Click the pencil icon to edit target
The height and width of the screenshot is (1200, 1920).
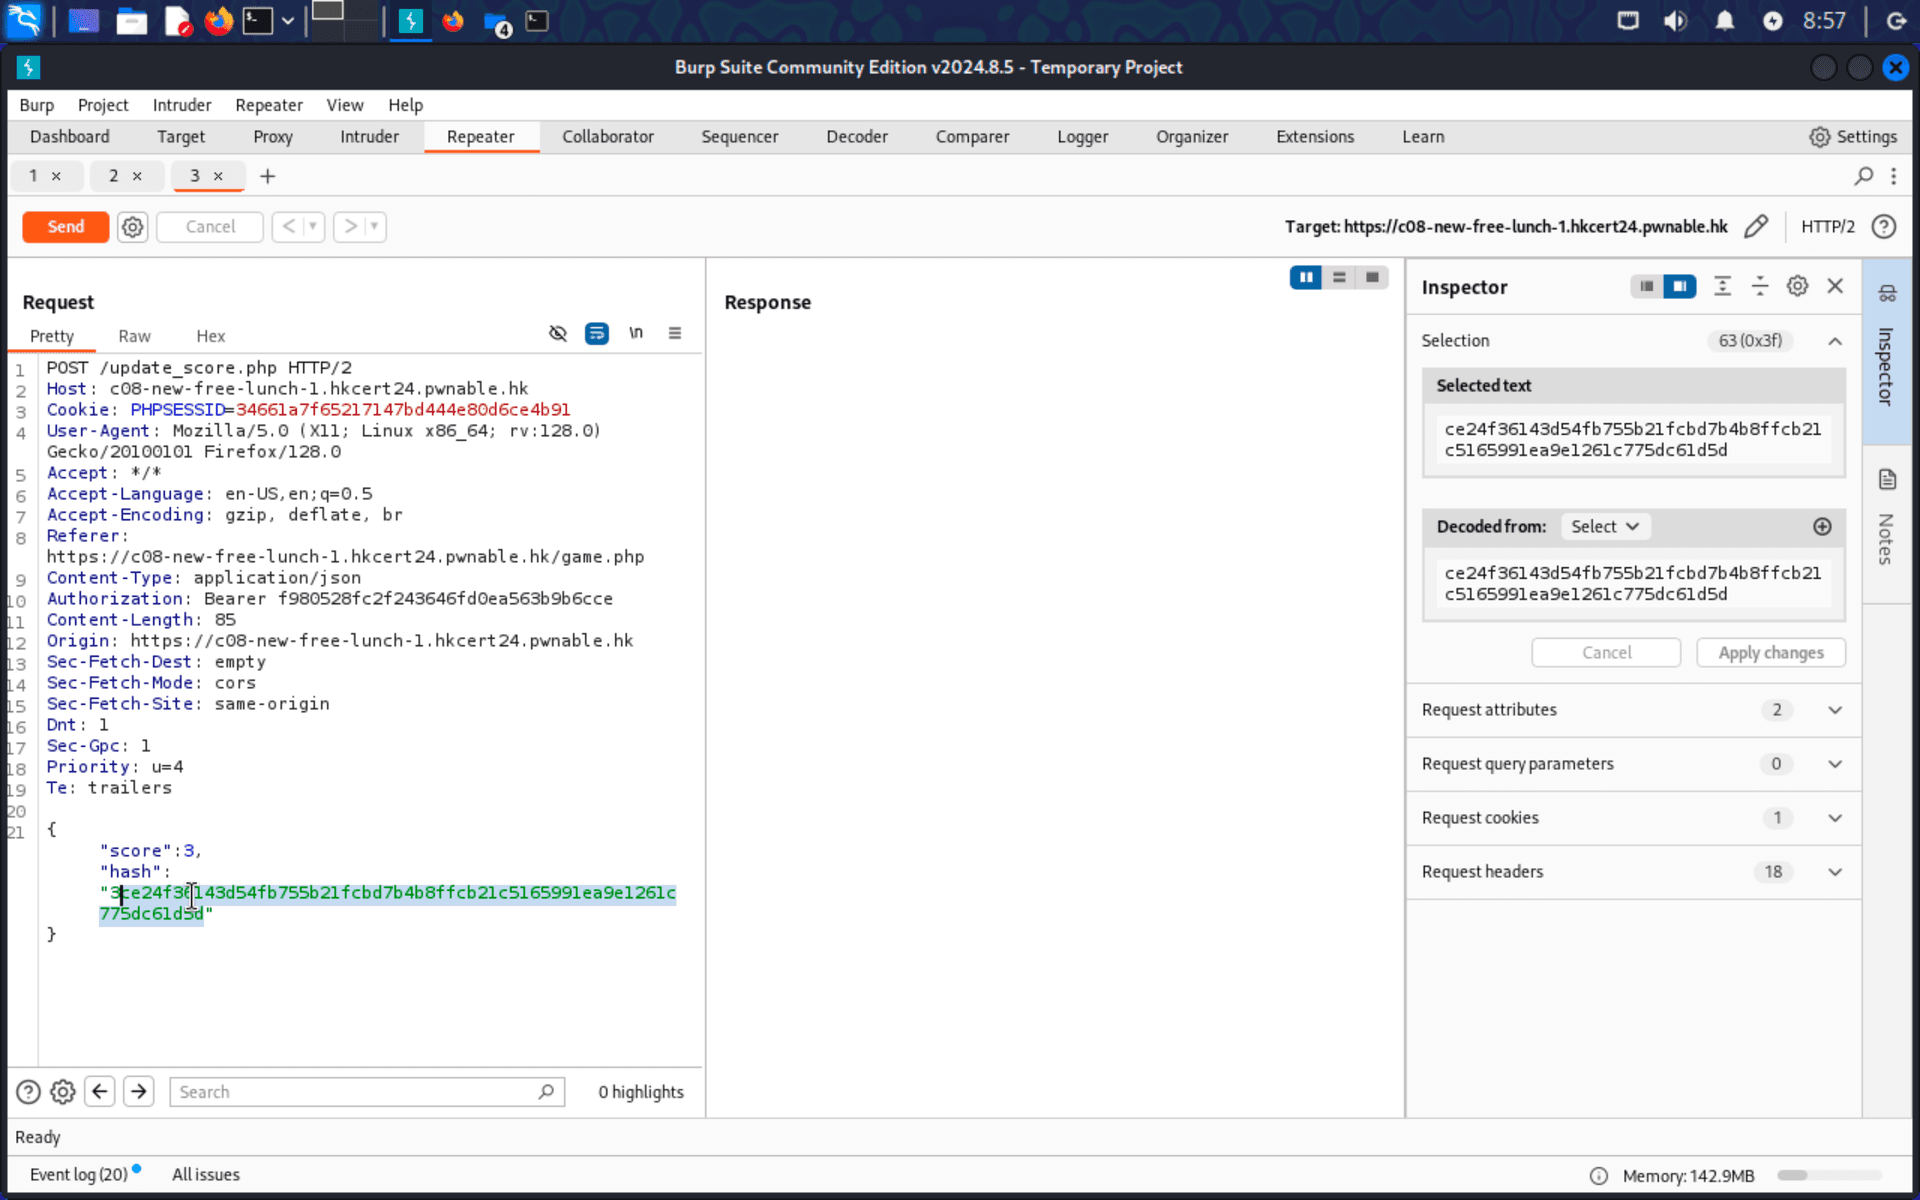[1755, 227]
